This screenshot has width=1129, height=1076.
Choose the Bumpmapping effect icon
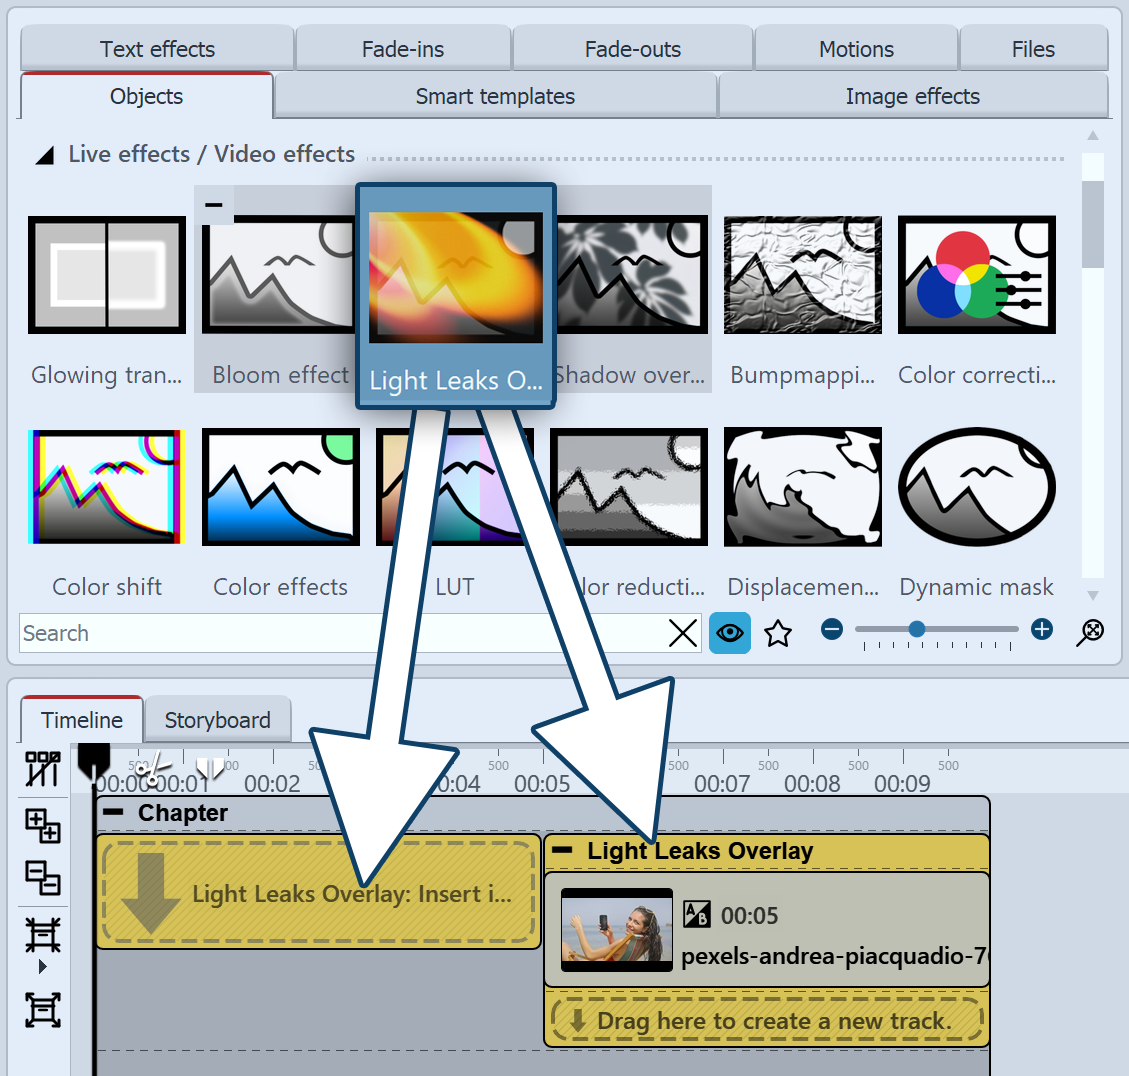[x=802, y=275]
